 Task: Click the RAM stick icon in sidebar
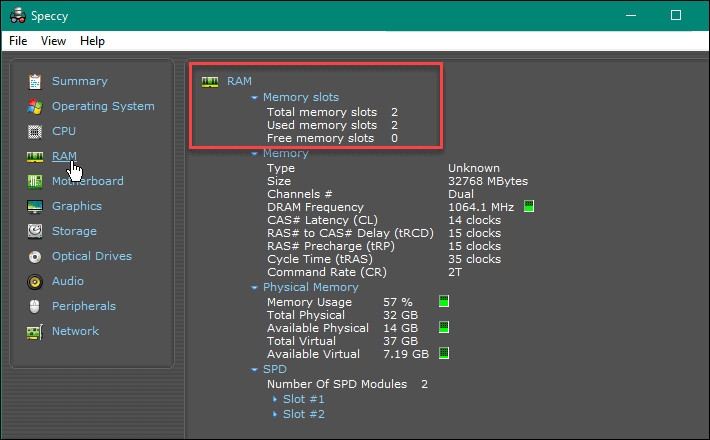pos(35,157)
